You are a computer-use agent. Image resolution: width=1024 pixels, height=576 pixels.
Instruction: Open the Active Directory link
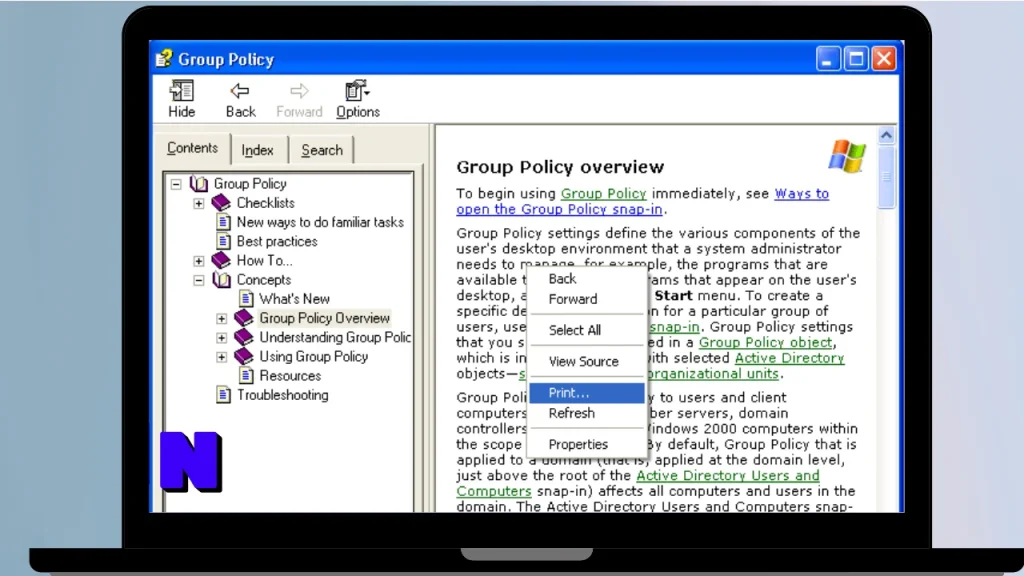pyautogui.click(x=790, y=358)
